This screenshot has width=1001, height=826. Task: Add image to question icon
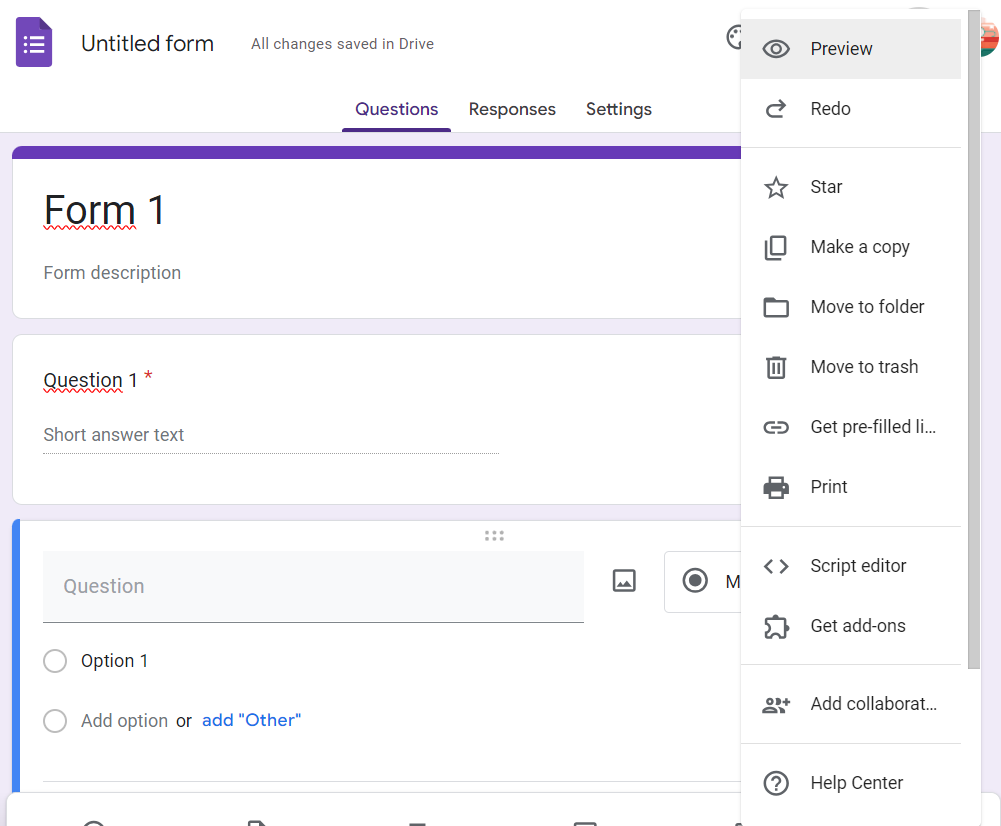click(624, 581)
